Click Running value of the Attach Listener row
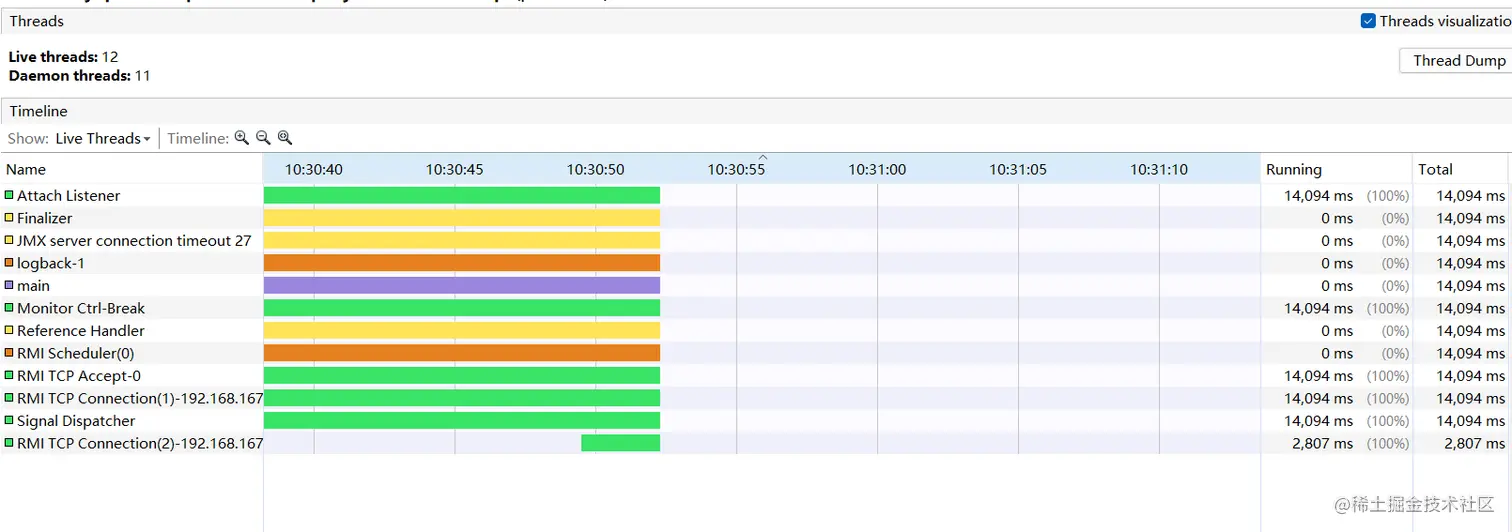1512x532 pixels. (1318, 196)
